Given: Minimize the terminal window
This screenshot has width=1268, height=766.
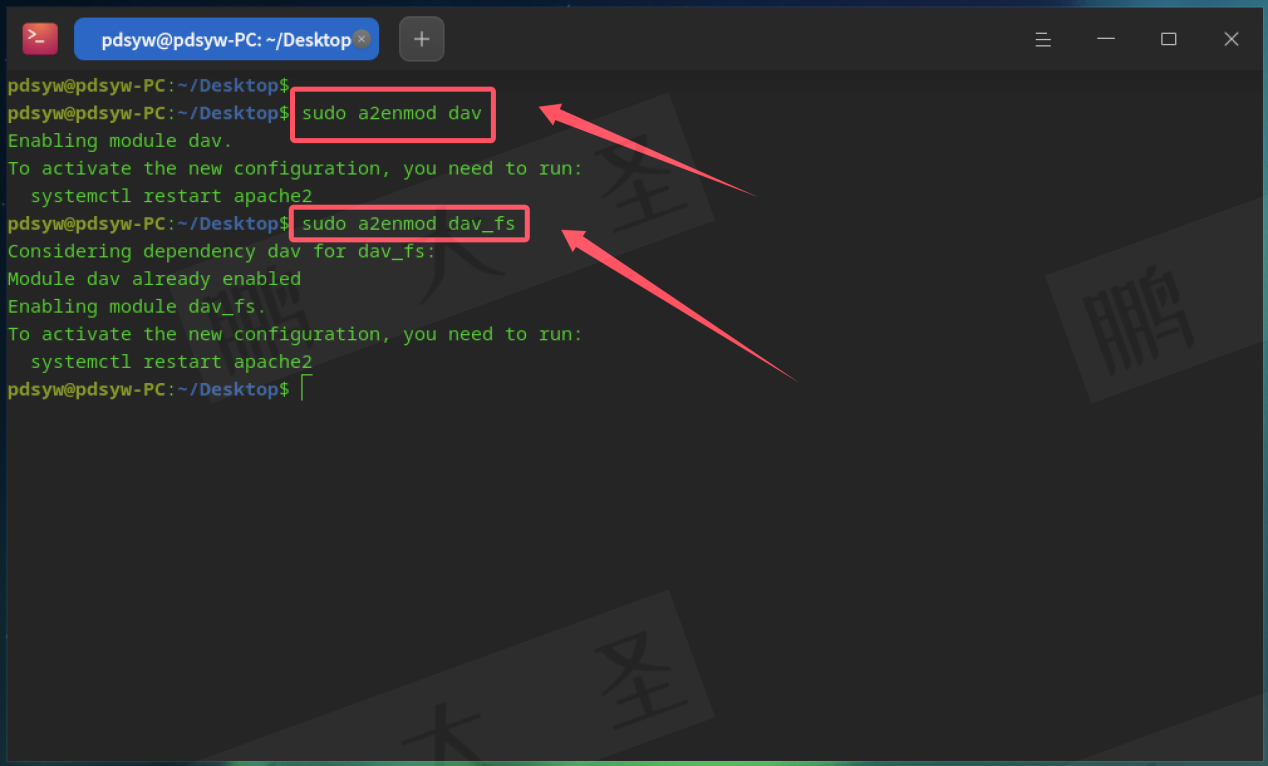Looking at the screenshot, I should click(1105, 39).
